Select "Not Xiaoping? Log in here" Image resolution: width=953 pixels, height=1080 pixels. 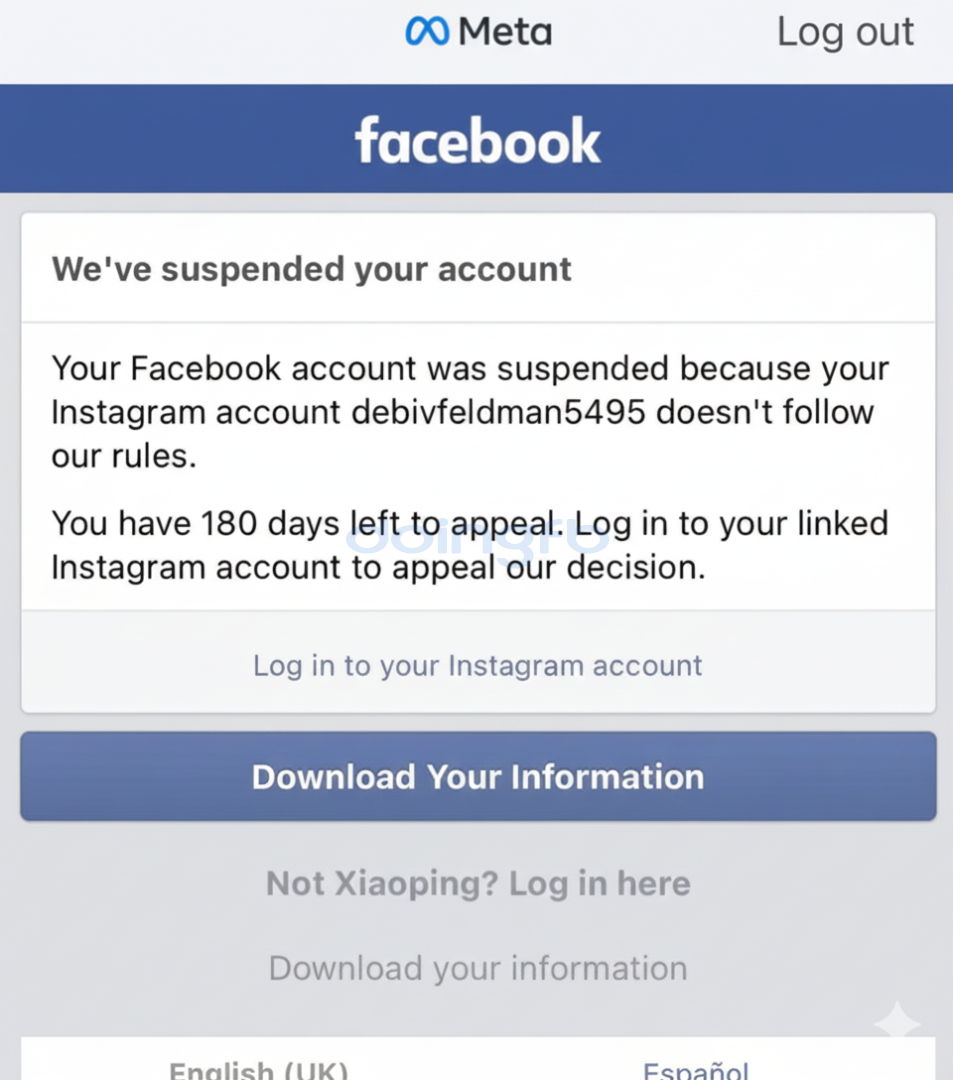tap(477, 883)
